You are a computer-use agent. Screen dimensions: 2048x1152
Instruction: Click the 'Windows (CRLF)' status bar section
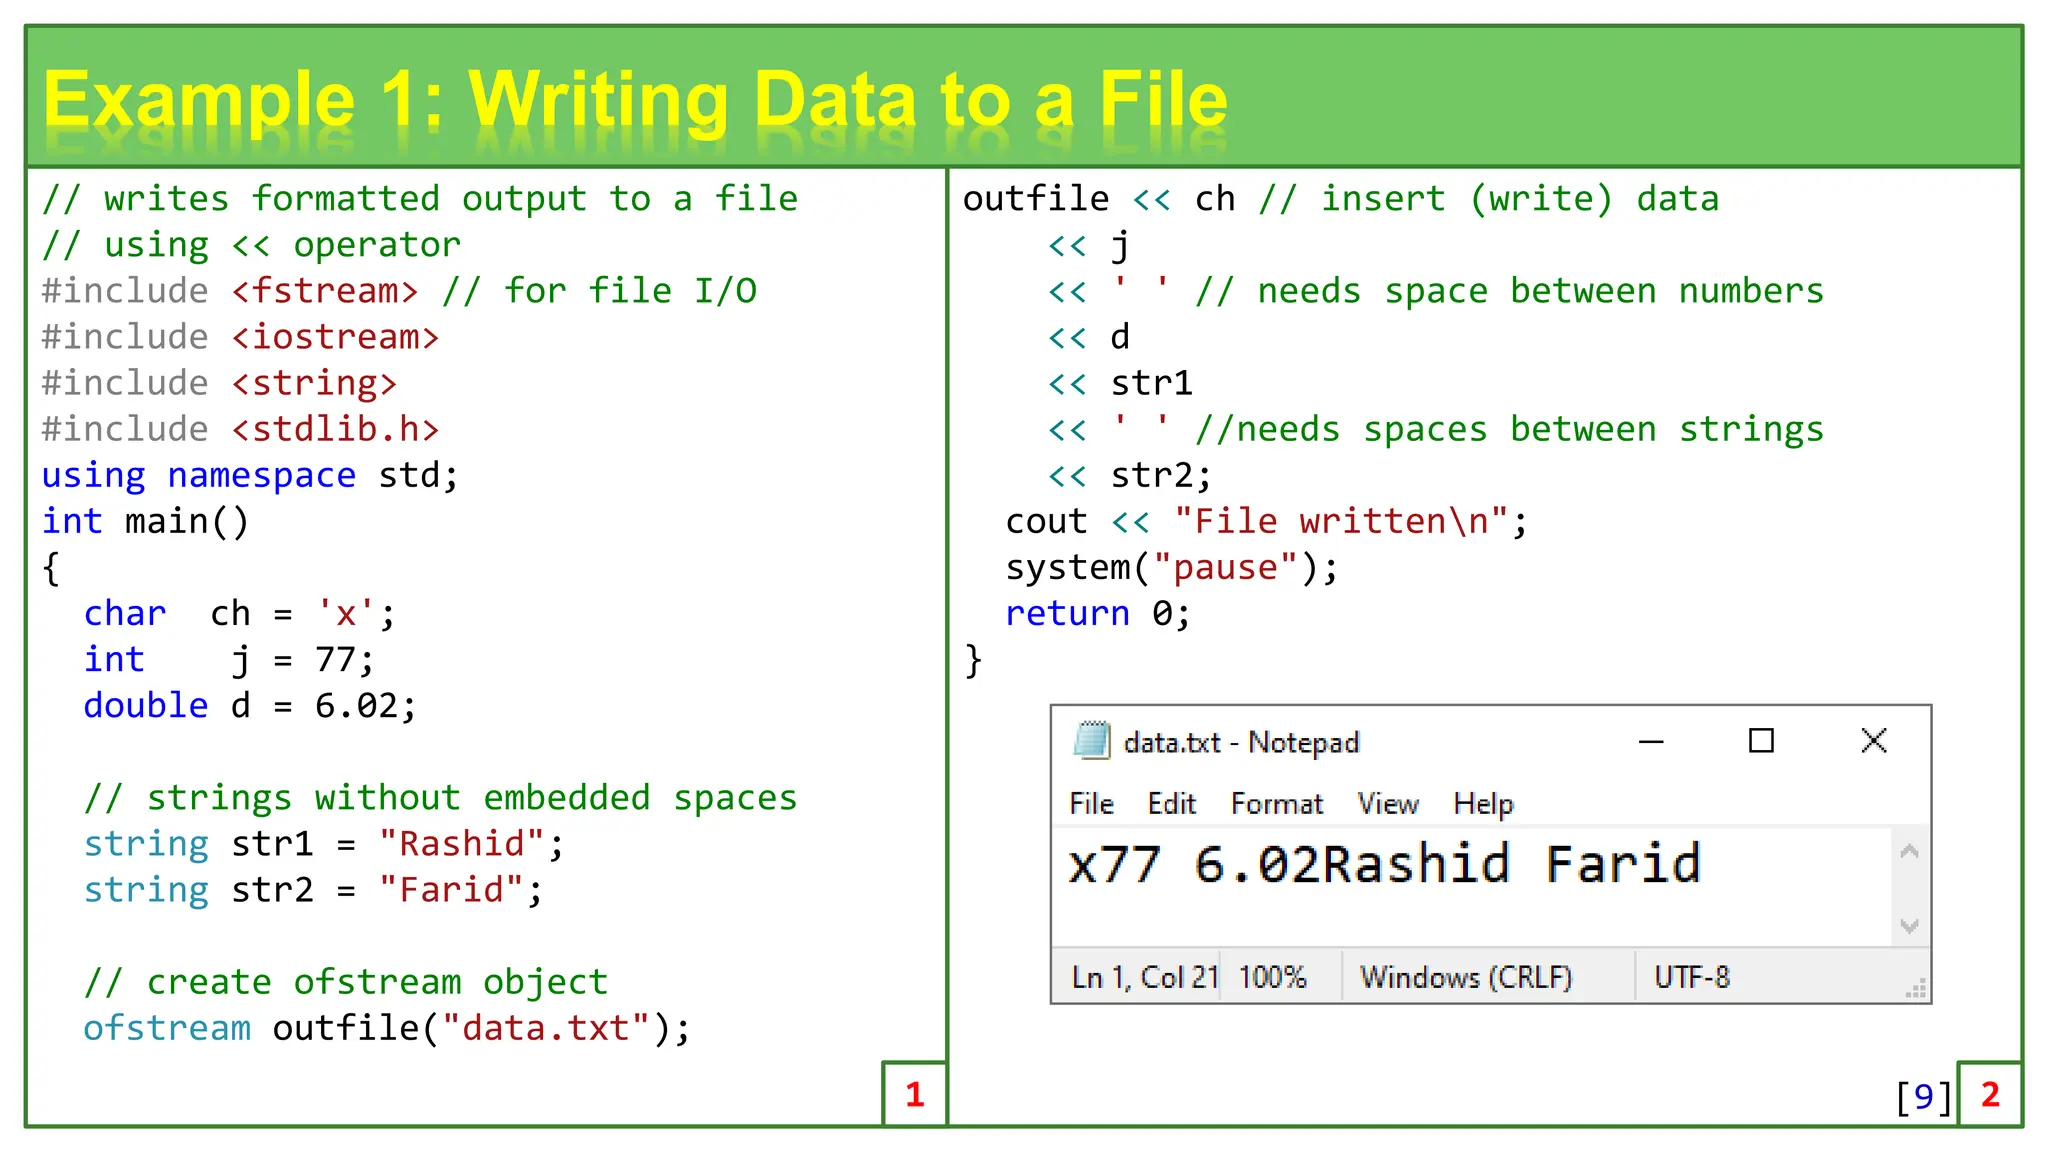pos(1466,977)
